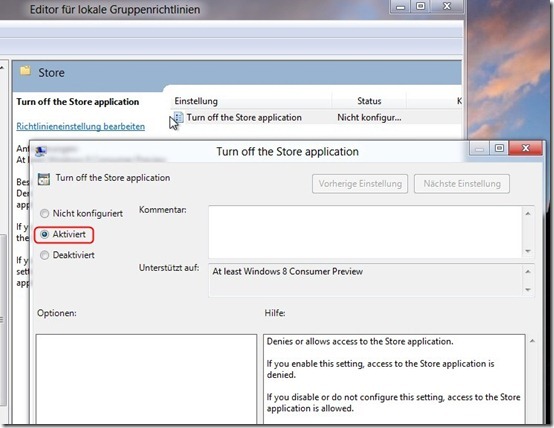
Task: Select the Turn off the Store application list row
Action: click(316, 117)
